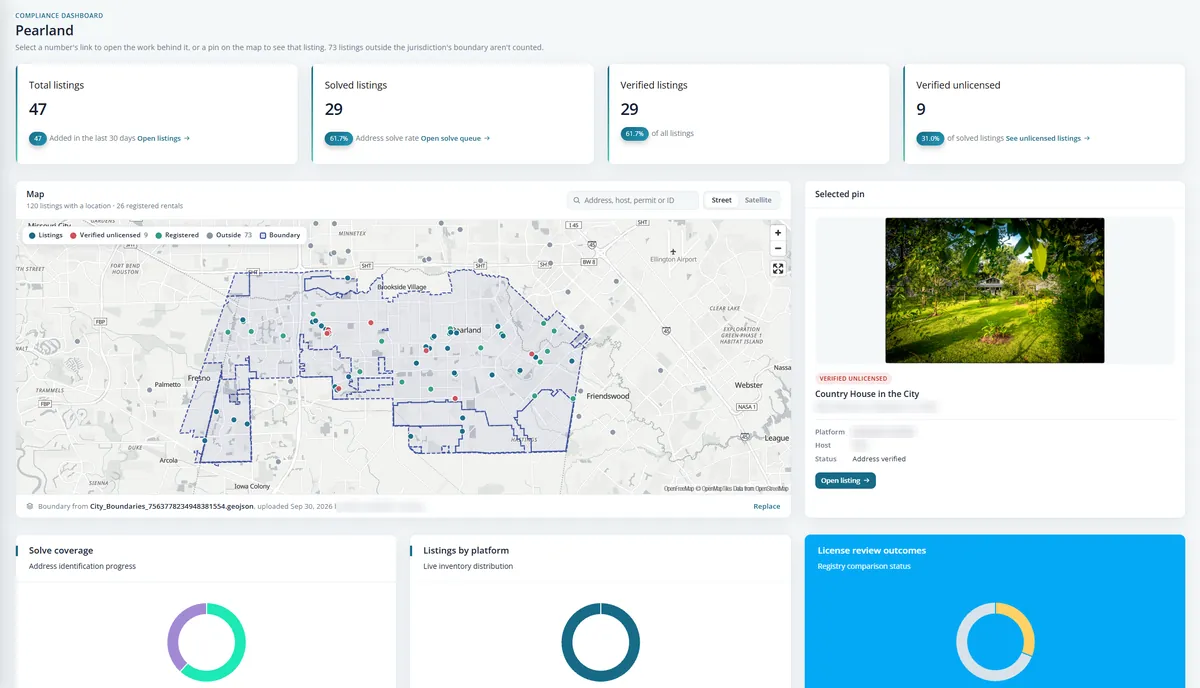Switch map to Satellite view
This screenshot has height=688, width=1200.
(758, 200)
